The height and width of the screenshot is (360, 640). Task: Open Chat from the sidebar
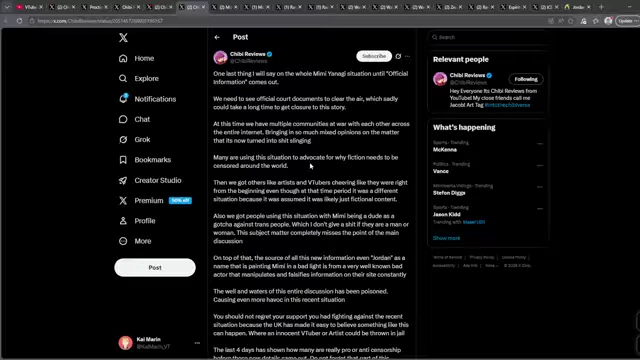(x=134, y=119)
